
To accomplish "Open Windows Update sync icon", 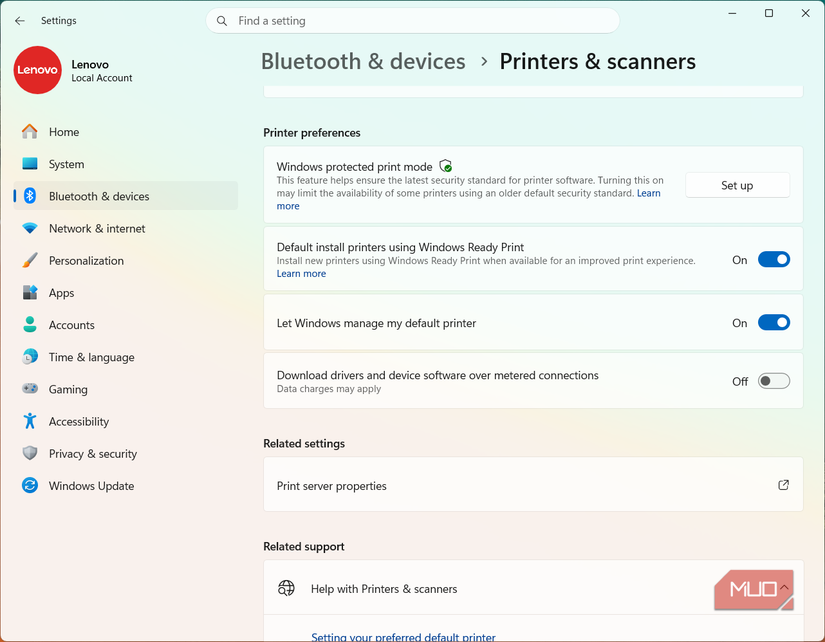I will [29, 485].
